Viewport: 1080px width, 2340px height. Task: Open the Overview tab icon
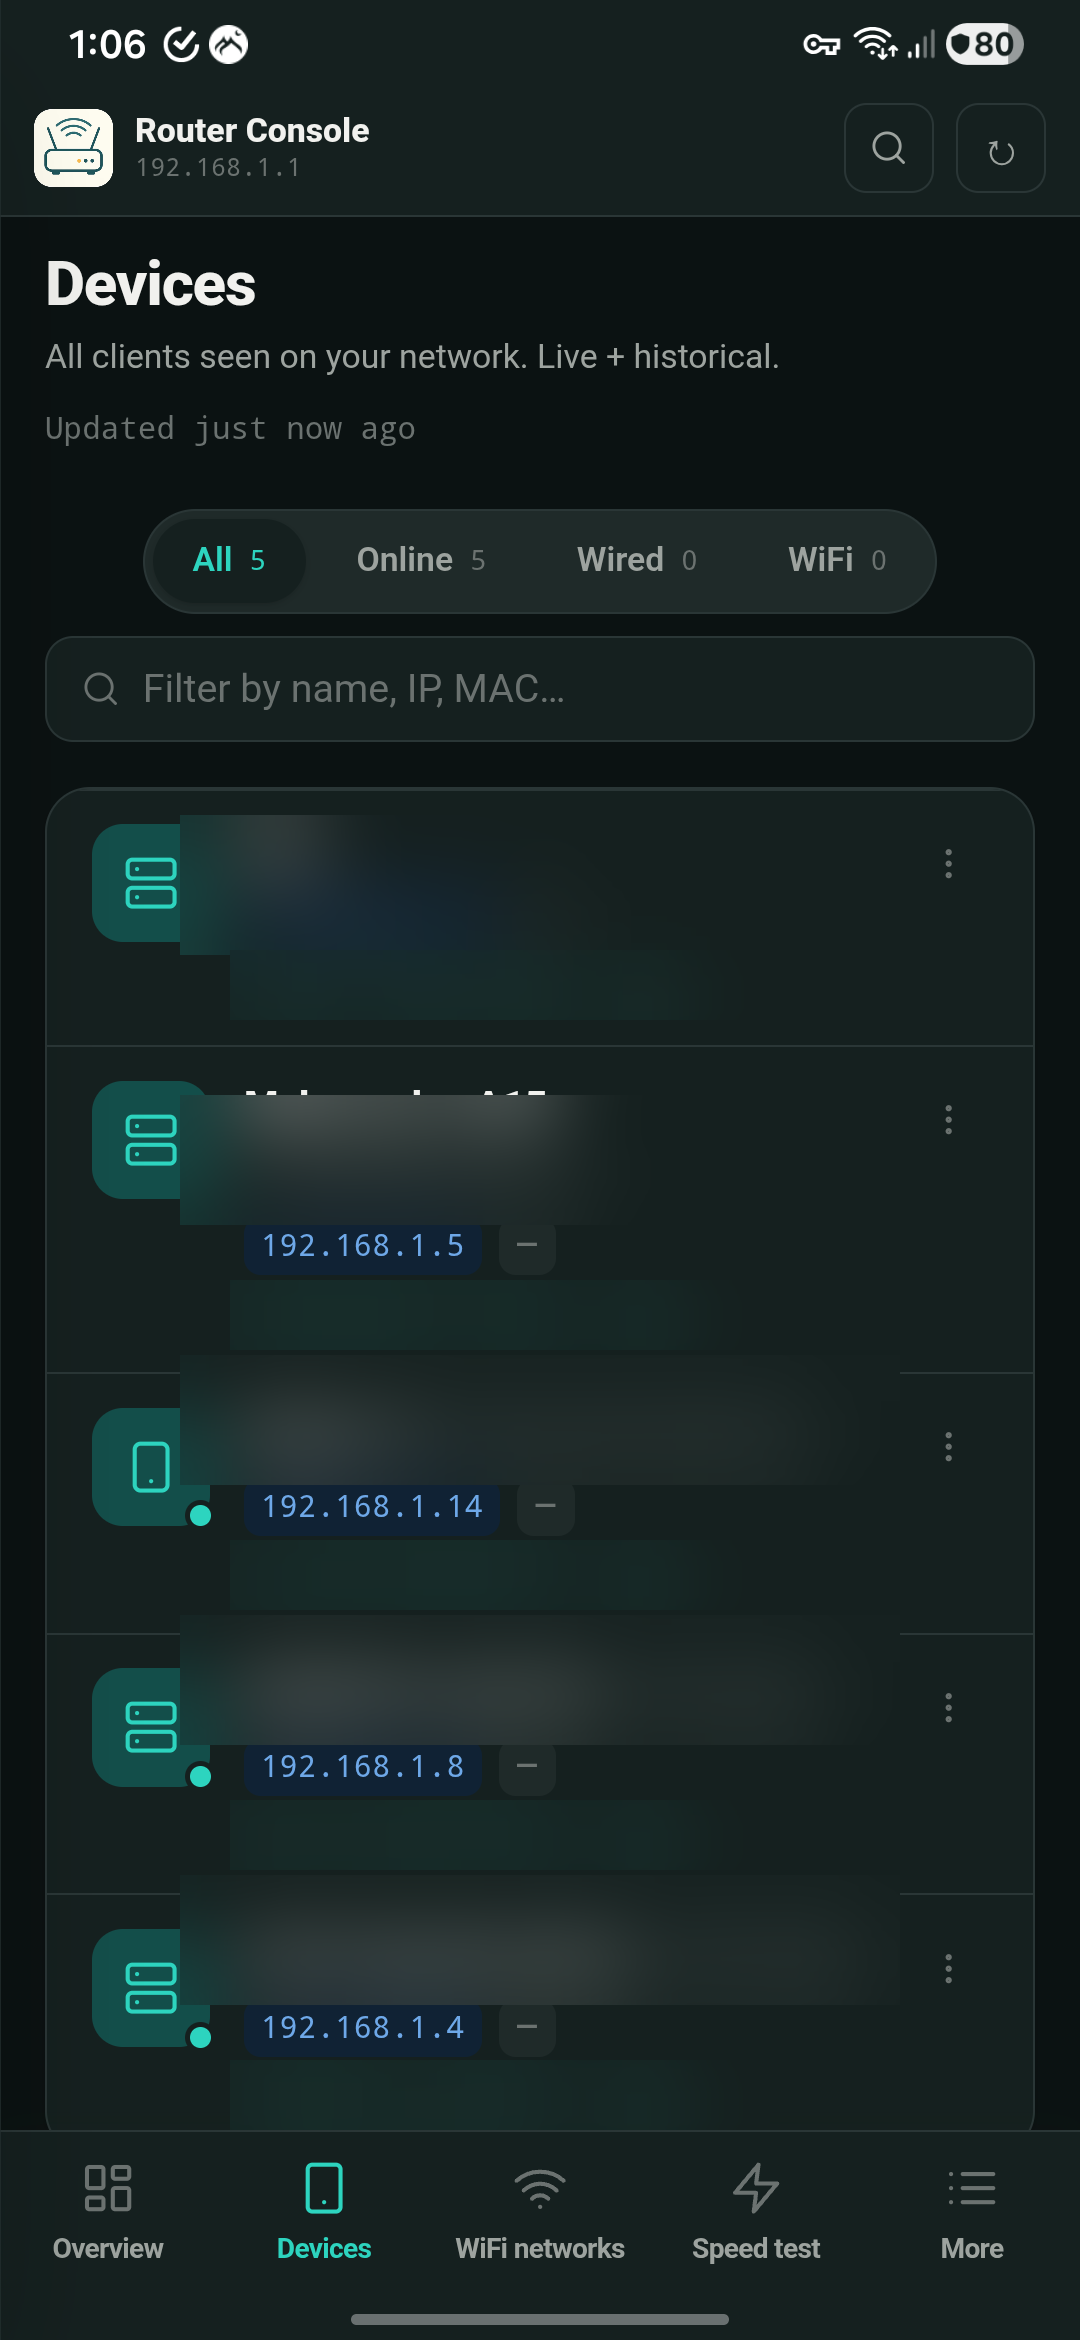tap(108, 2188)
